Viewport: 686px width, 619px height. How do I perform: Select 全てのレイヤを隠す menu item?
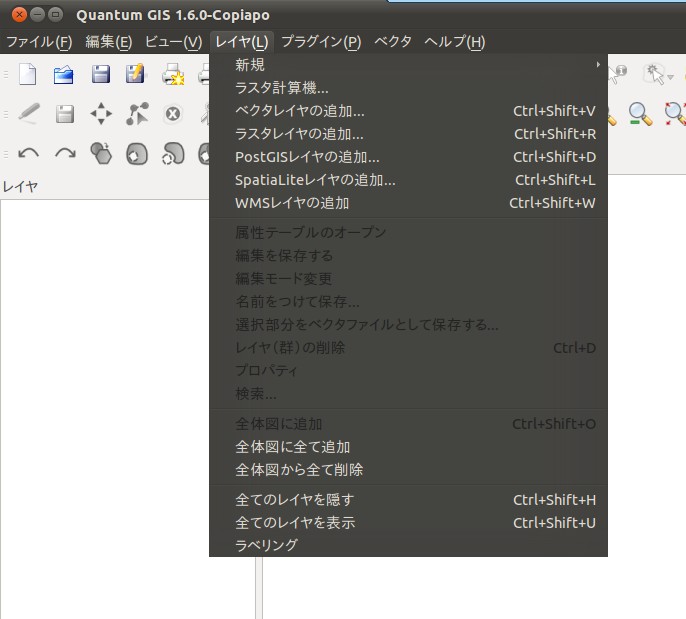[x=408, y=500]
